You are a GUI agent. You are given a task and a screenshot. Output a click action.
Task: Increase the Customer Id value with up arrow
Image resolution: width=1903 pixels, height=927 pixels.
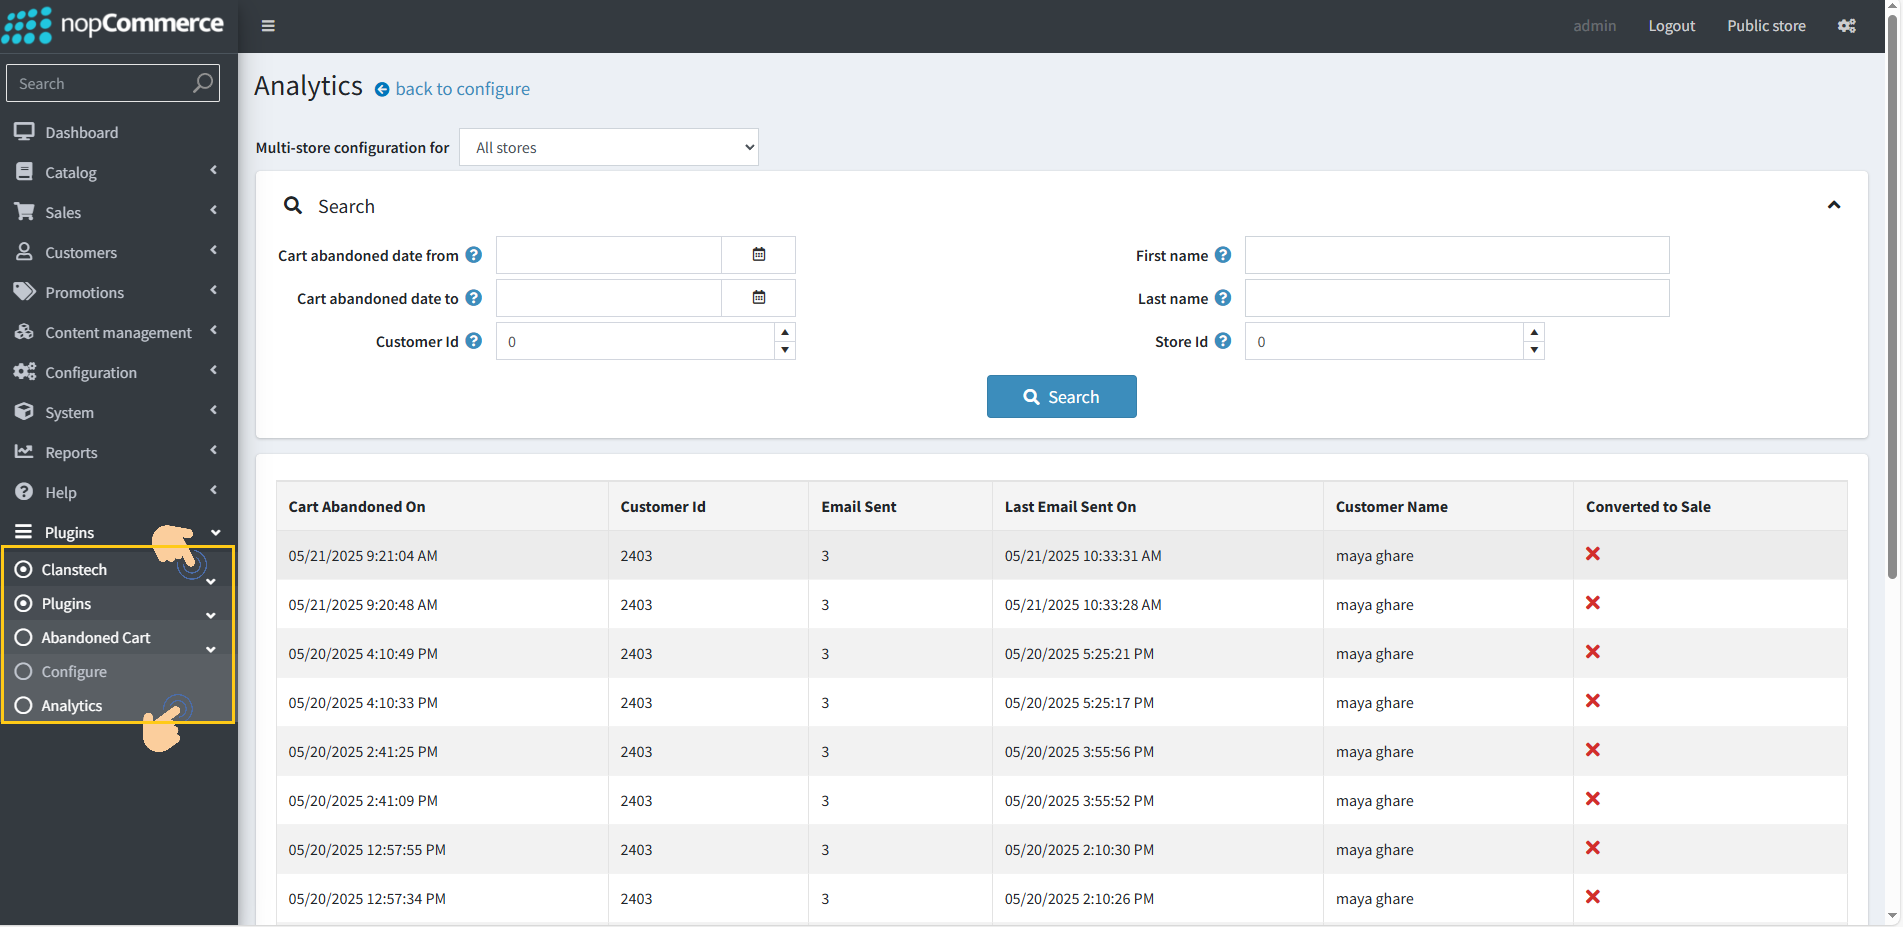[785, 332]
